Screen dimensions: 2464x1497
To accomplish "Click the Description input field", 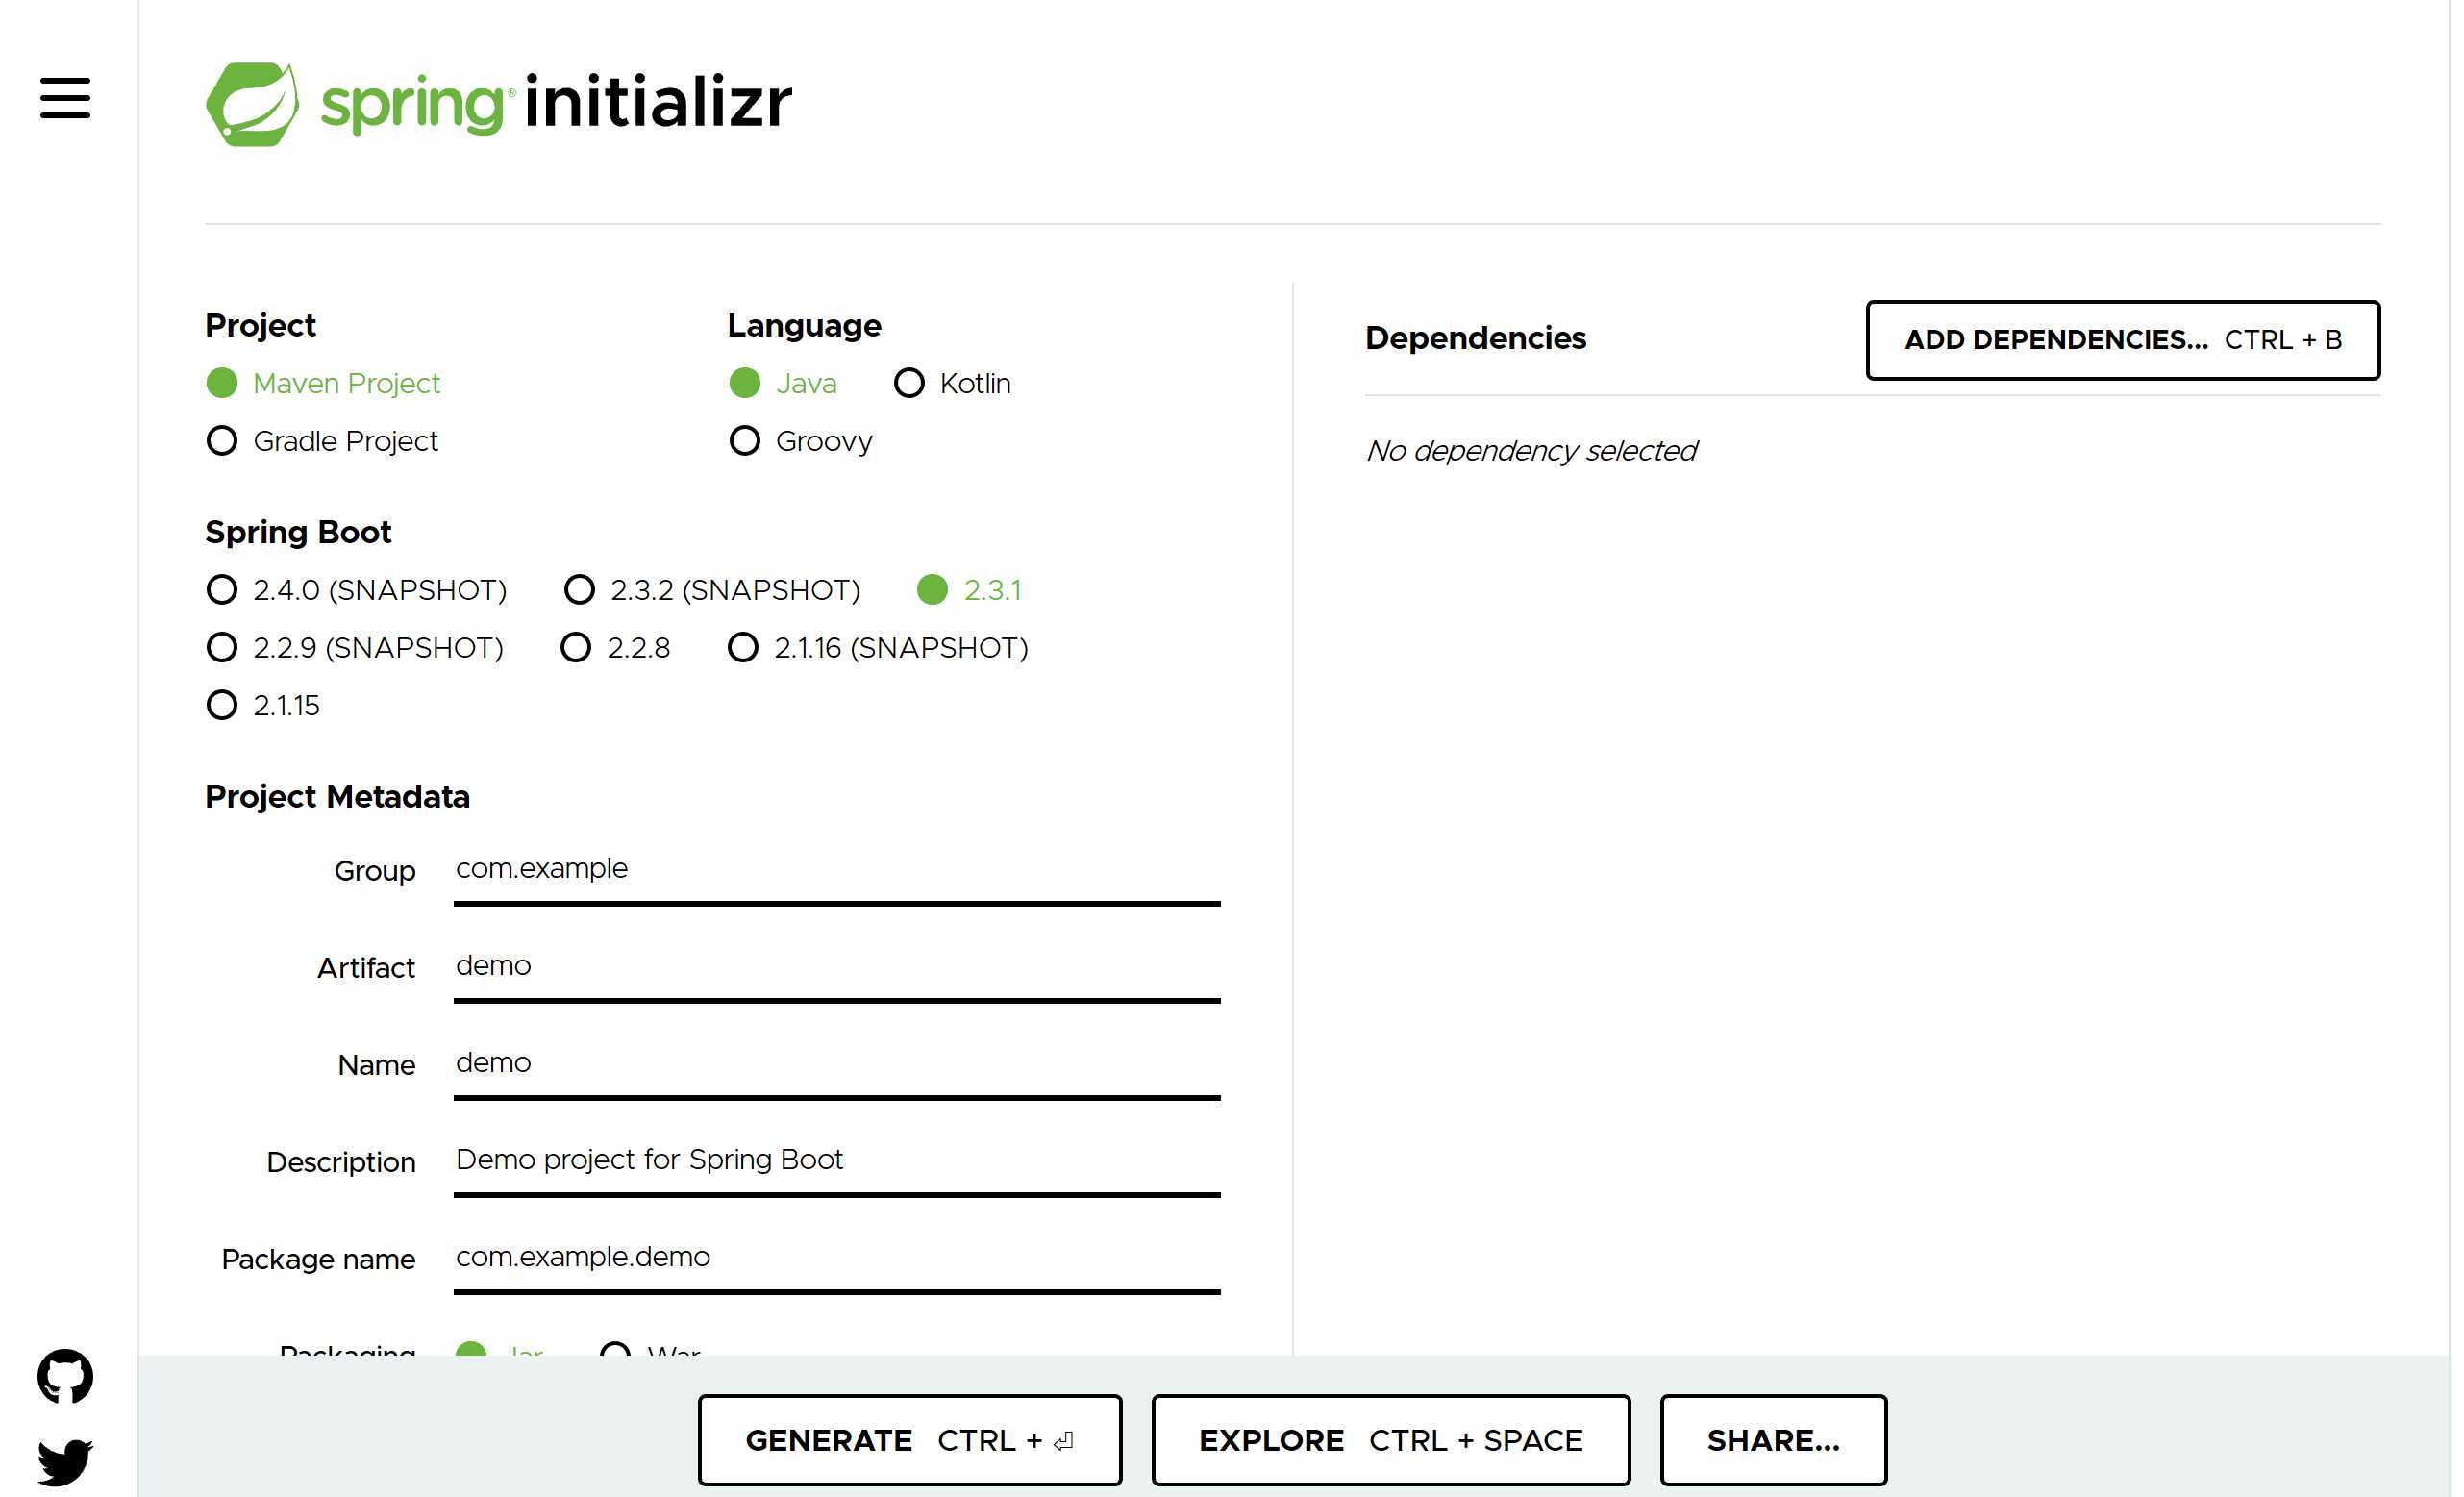I will (x=837, y=1161).
